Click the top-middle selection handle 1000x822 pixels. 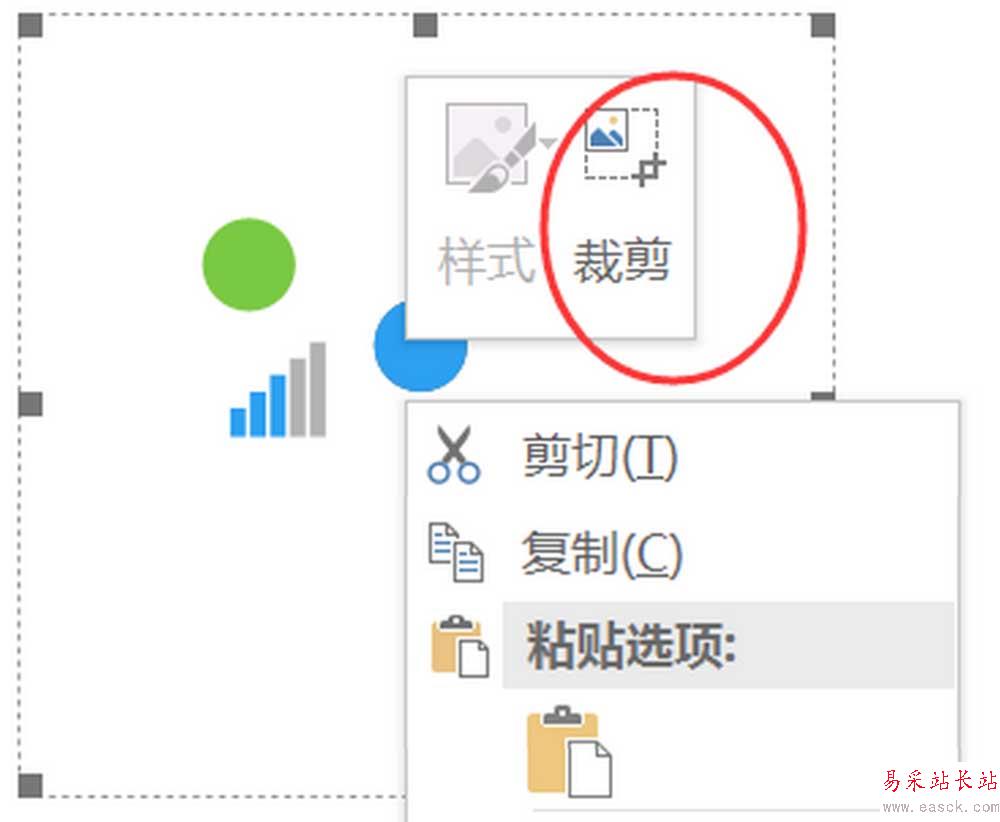[x=425, y=26]
